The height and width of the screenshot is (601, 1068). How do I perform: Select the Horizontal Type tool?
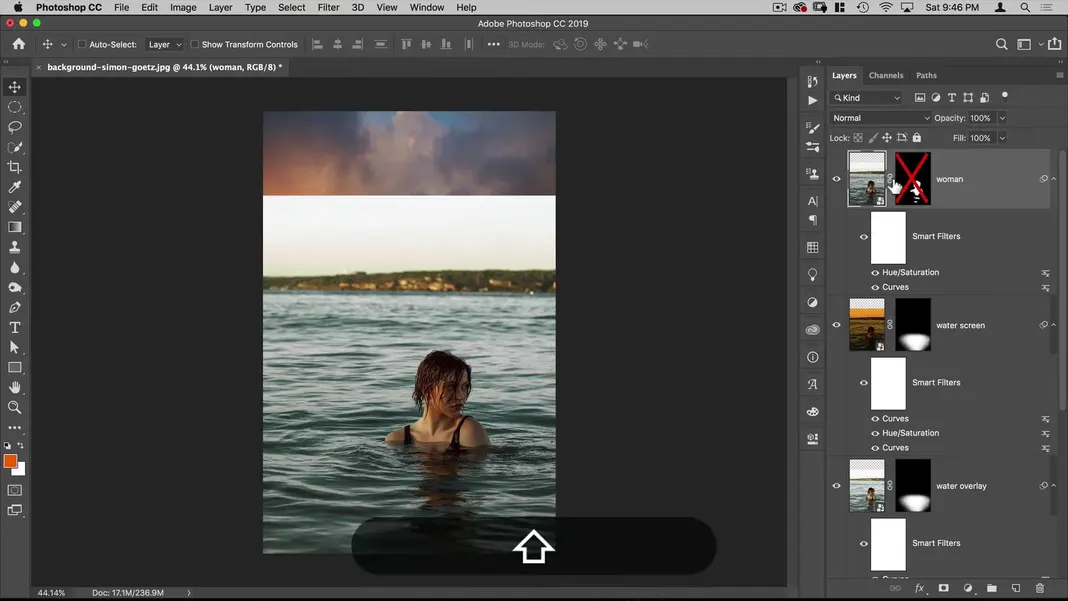(14, 327)
